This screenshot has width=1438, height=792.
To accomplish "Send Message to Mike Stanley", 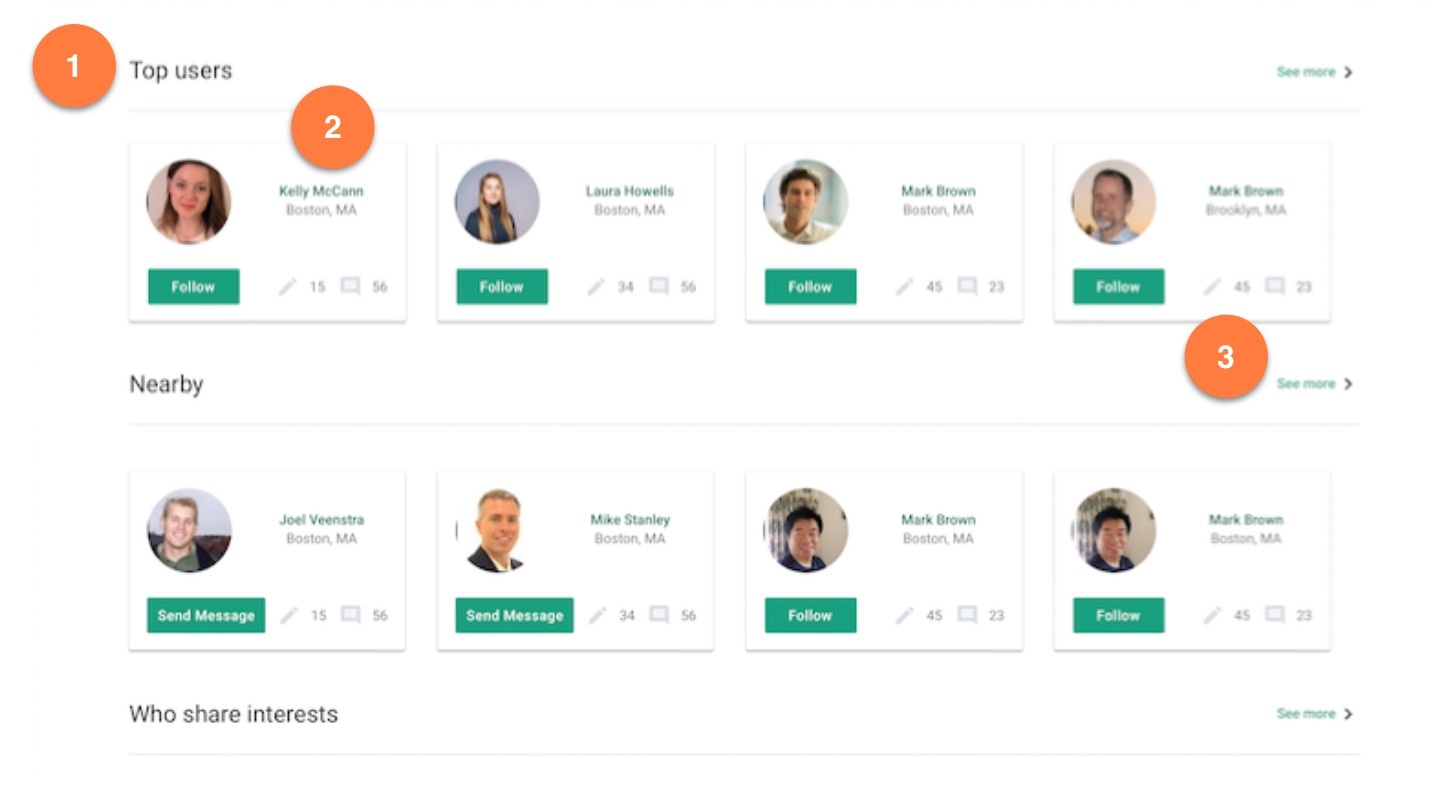I will click(514, 615).
